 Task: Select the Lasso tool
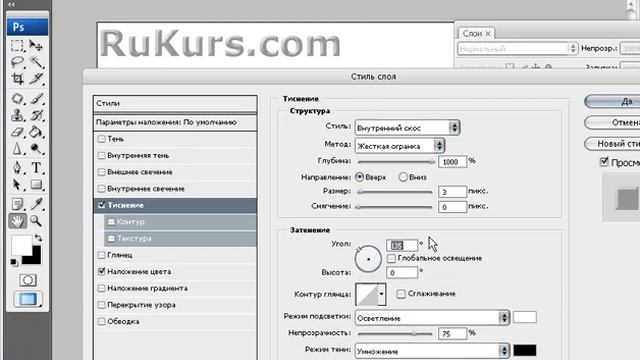(17, 62)
